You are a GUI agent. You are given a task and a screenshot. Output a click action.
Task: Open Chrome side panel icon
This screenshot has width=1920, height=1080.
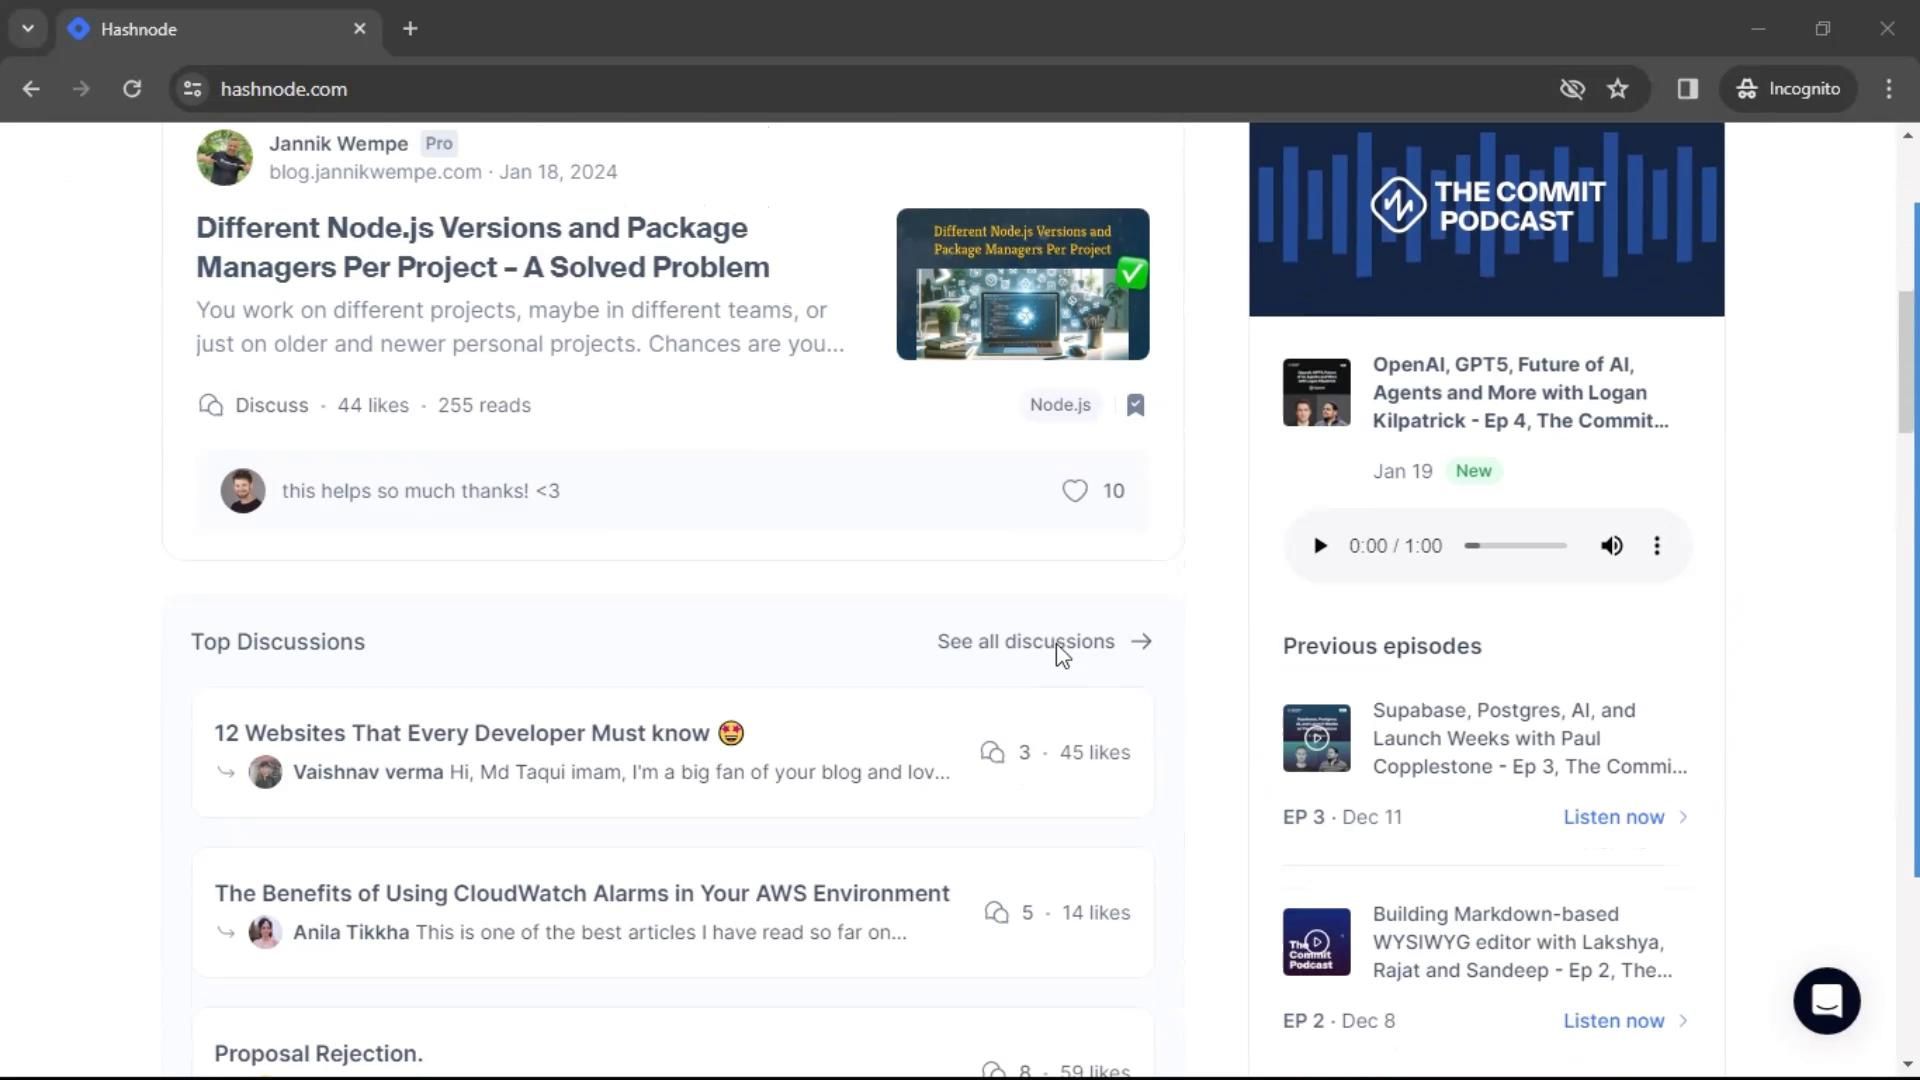[1688, 89]
